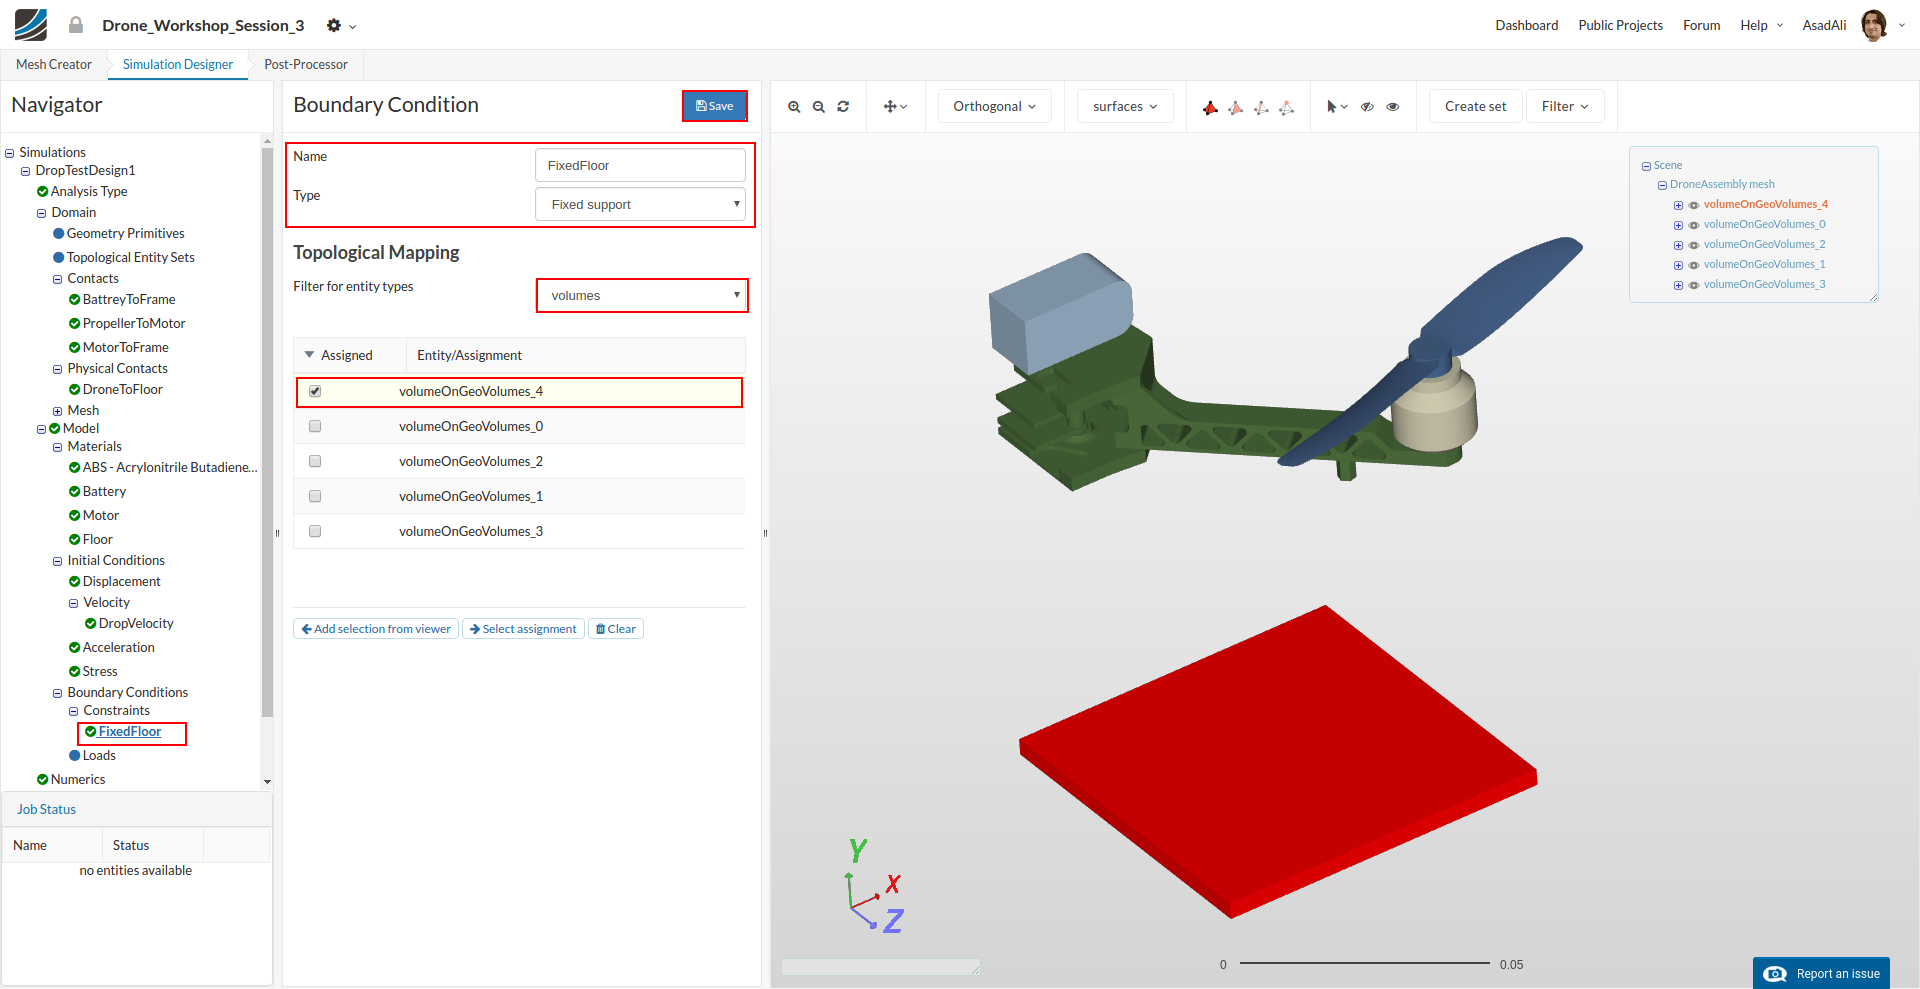Toggle visibility eye of volumeOnGeoVolumes_0 in scene tree
Viewport: 1920px width, 989px height.
tap(1694, 225)
